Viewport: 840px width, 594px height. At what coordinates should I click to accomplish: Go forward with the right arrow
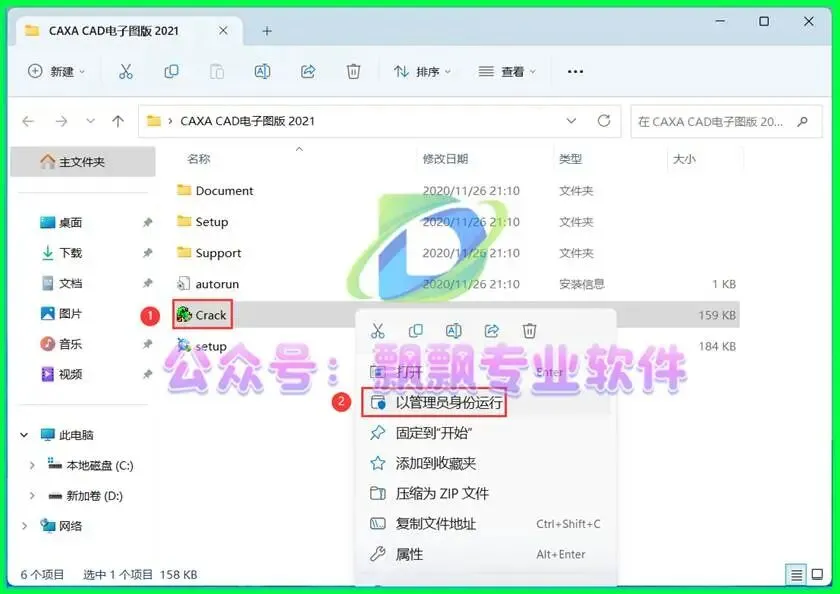click(x=62, y=122)
